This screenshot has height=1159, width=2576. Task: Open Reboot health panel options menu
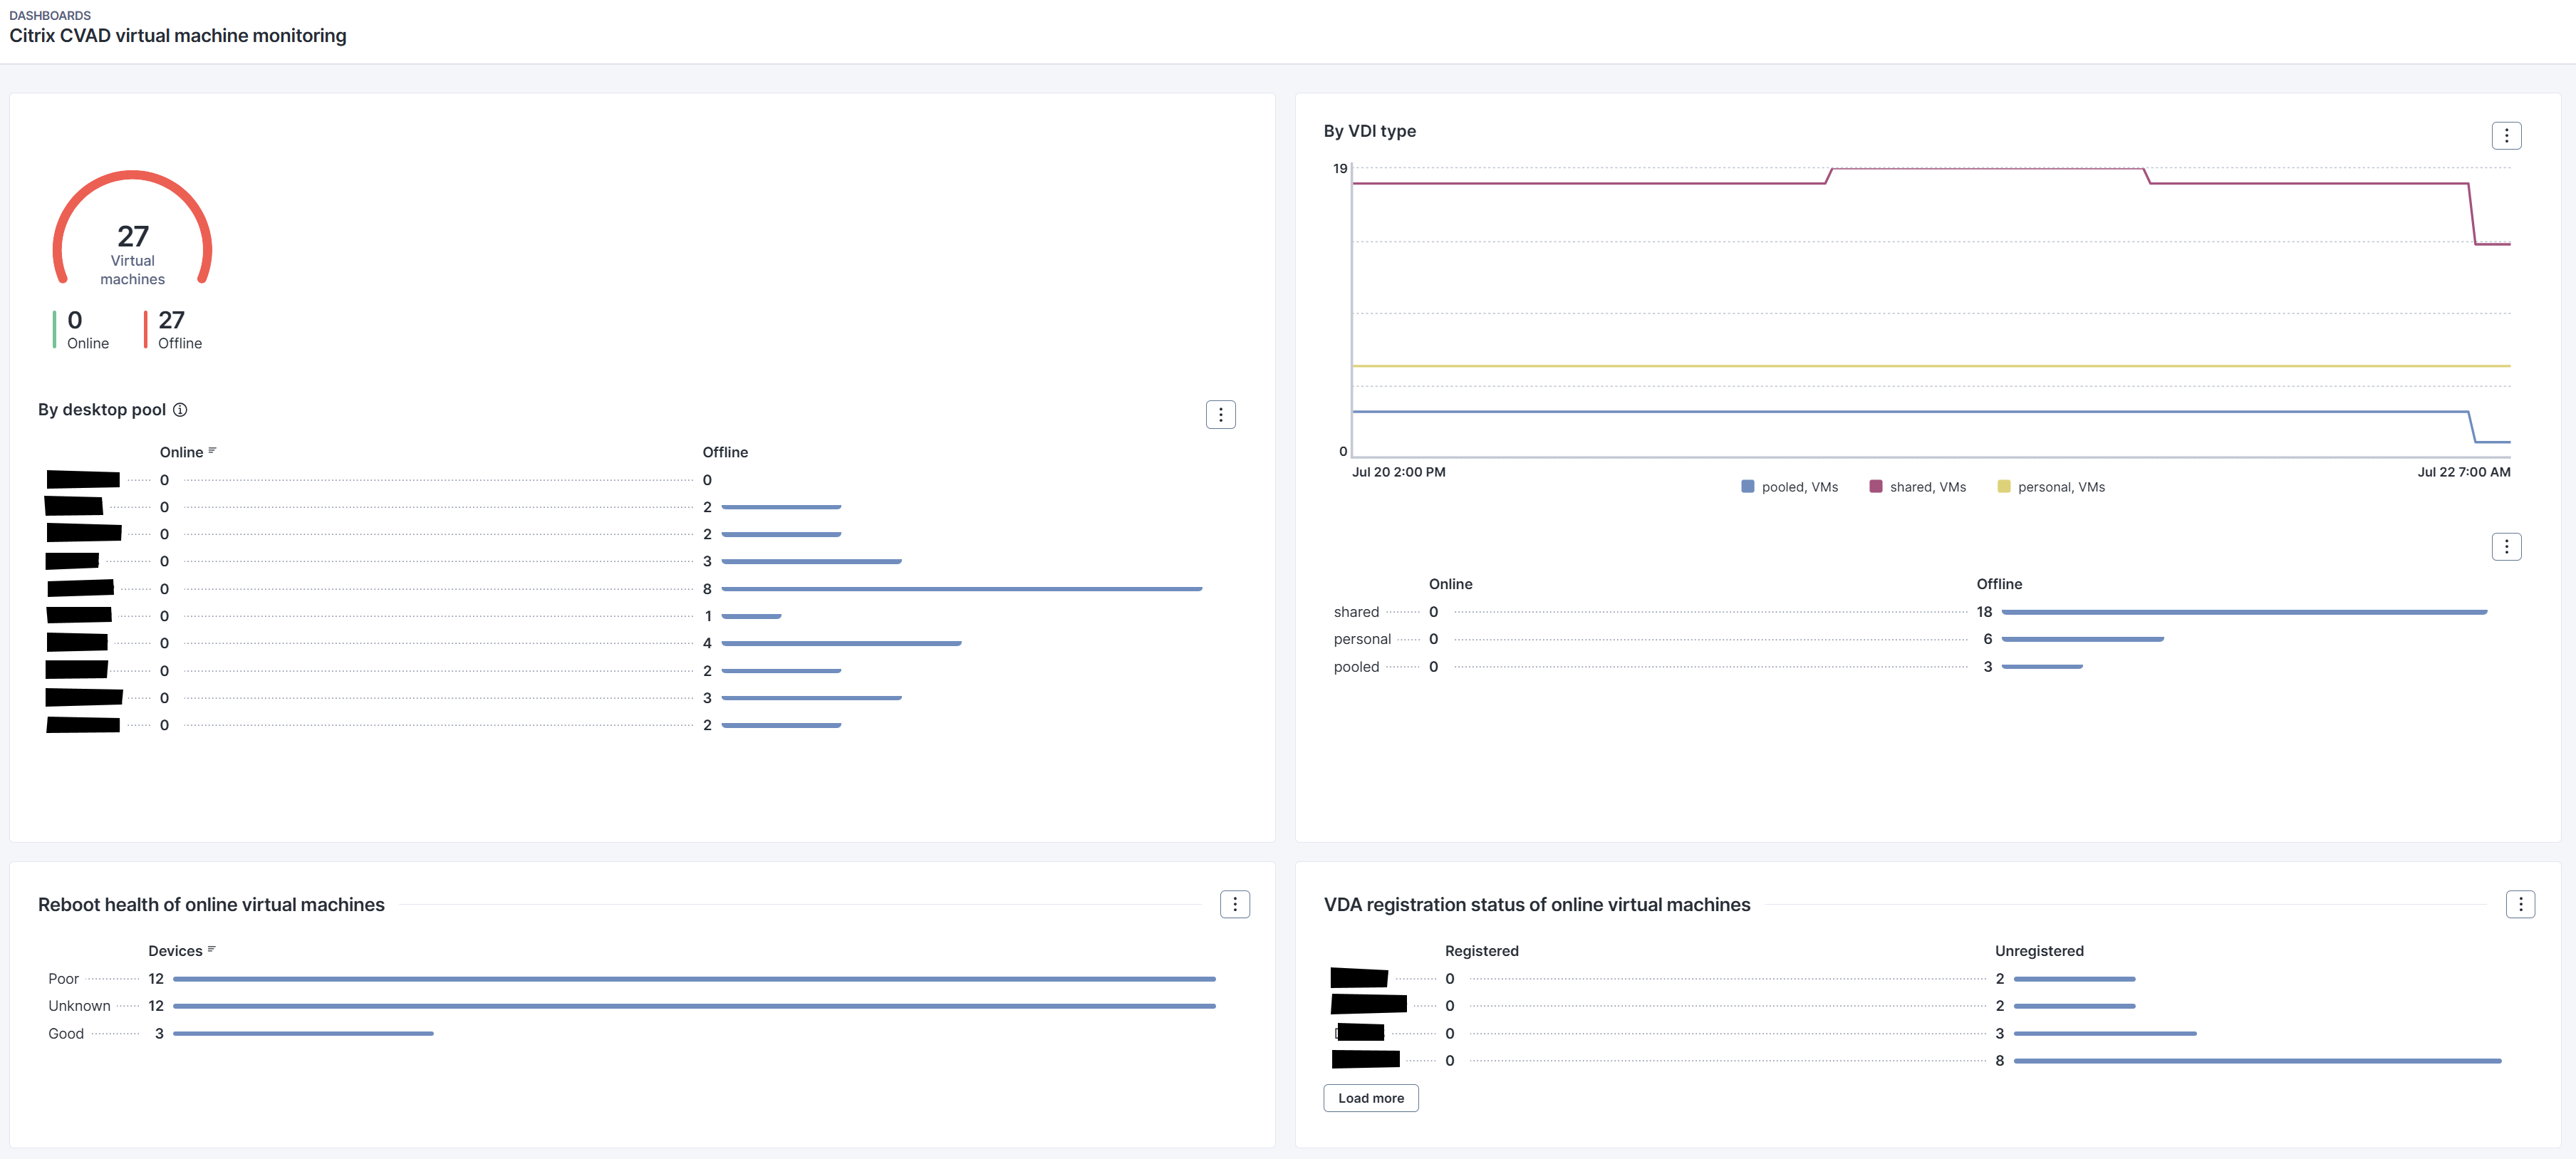pyautogui.click(x=1234, y=905)
